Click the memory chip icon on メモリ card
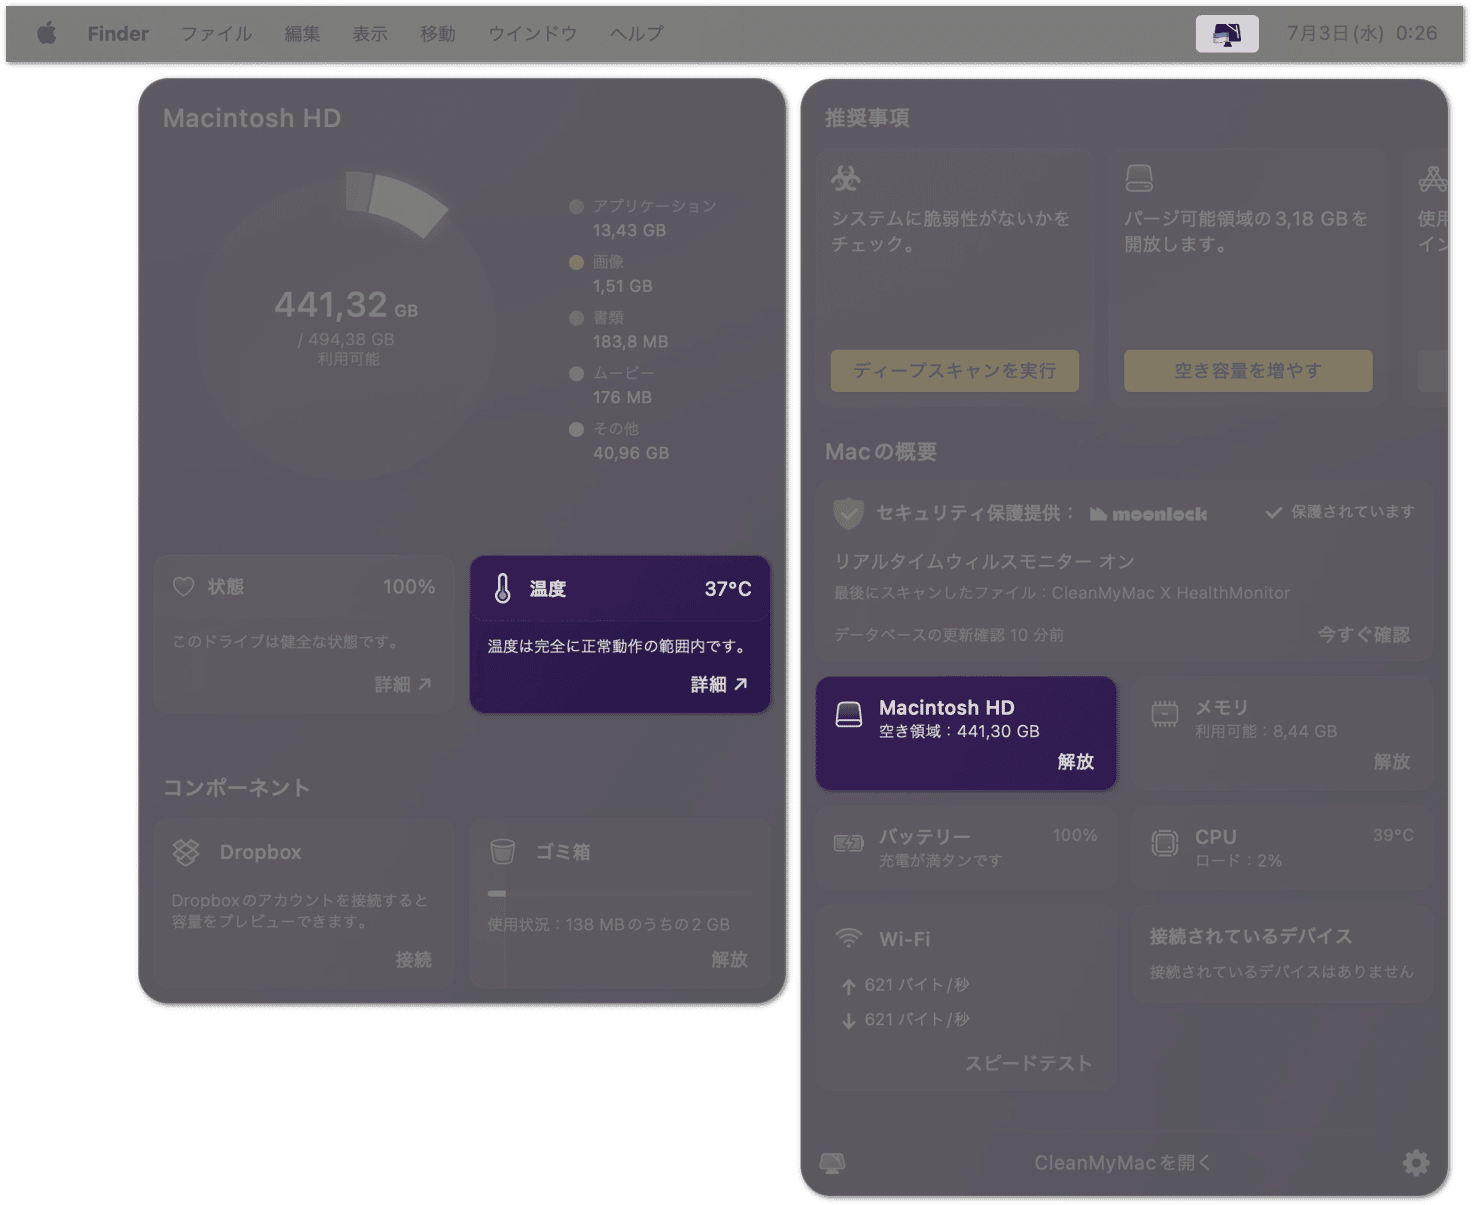 (1165, 714)
